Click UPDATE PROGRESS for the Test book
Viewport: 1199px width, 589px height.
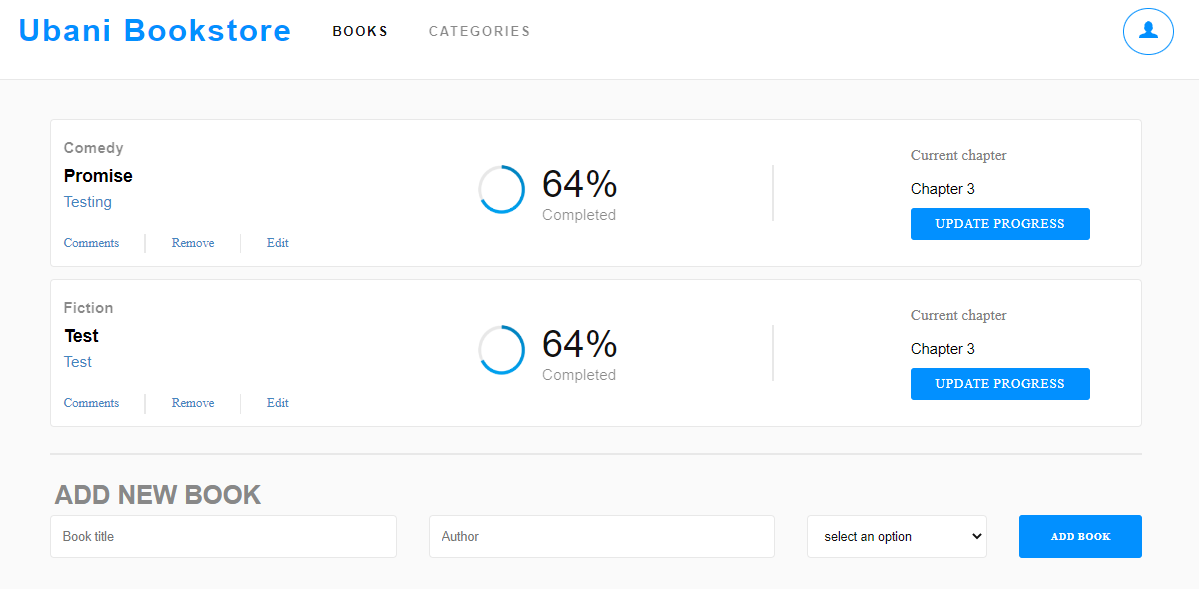pyautogui.click(x=999, y=383)
